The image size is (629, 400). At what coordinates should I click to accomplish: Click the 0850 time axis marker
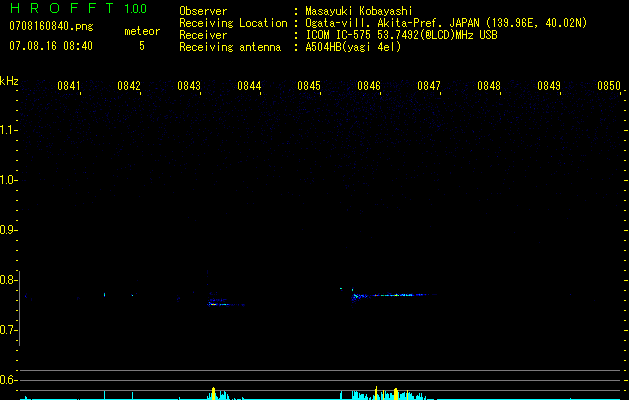point(609,86)
